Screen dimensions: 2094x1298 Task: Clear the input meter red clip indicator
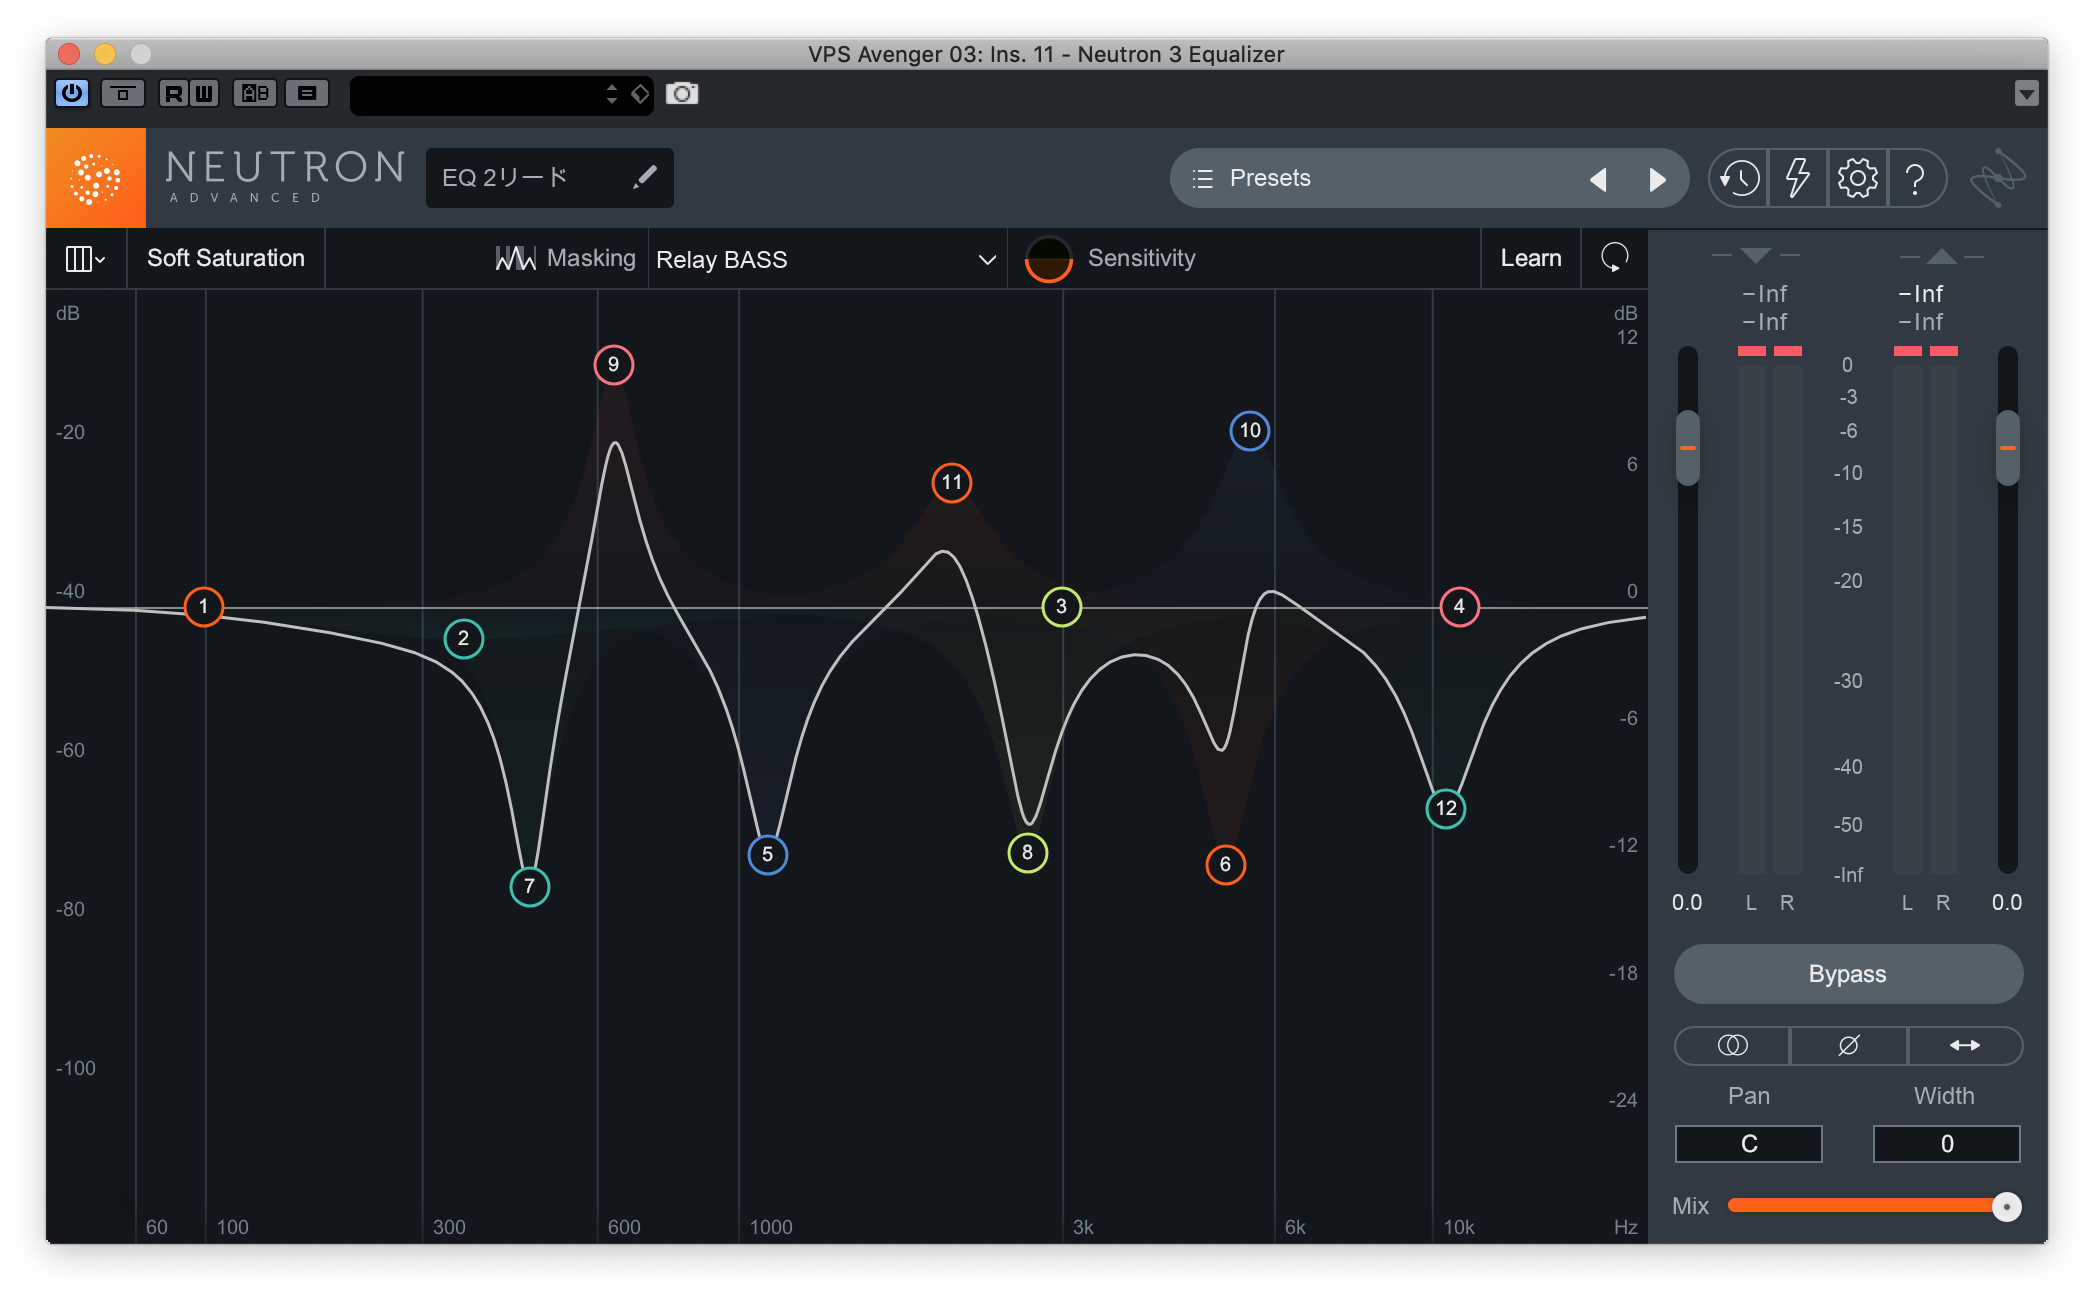1770,351
